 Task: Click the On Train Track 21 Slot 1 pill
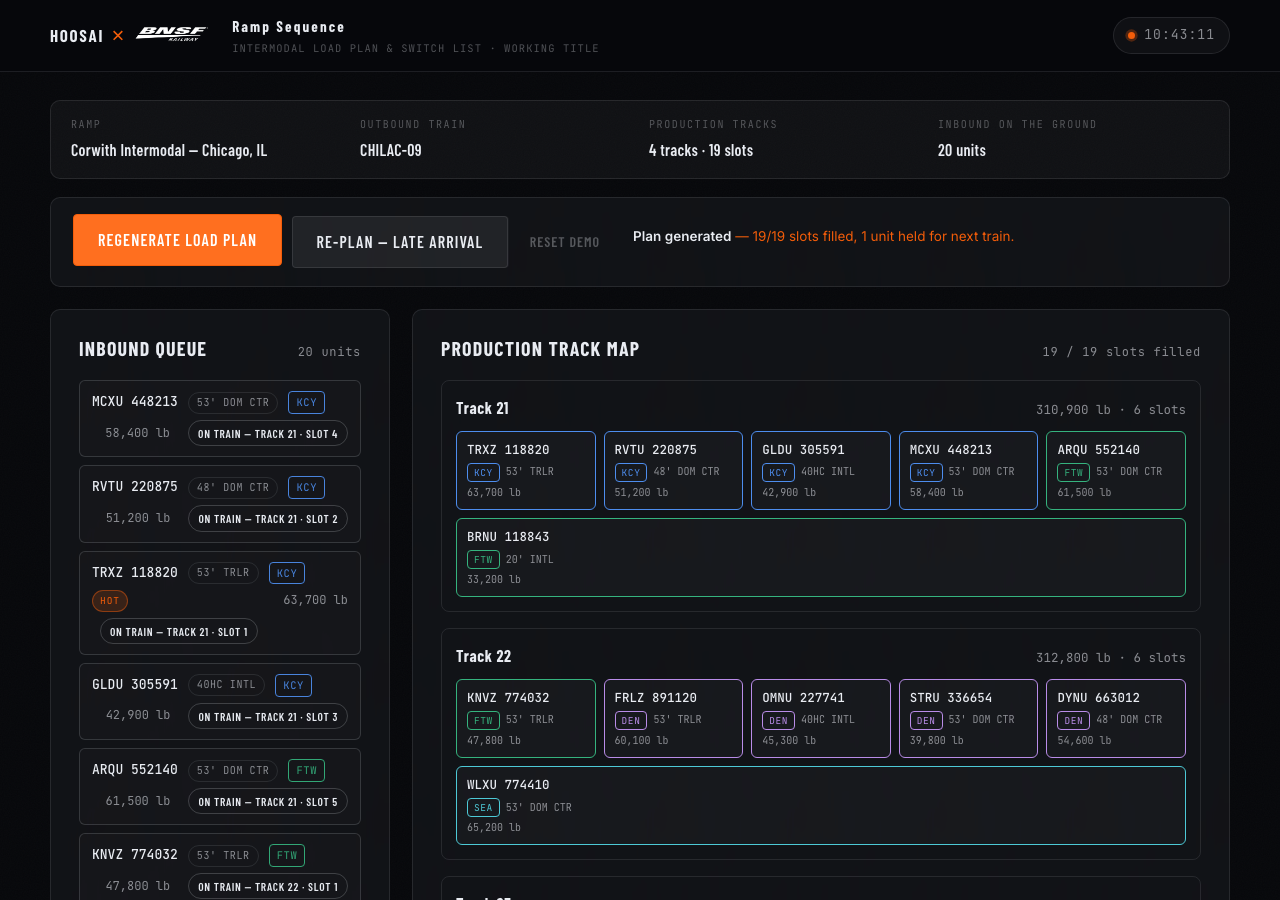pos(179,632)
